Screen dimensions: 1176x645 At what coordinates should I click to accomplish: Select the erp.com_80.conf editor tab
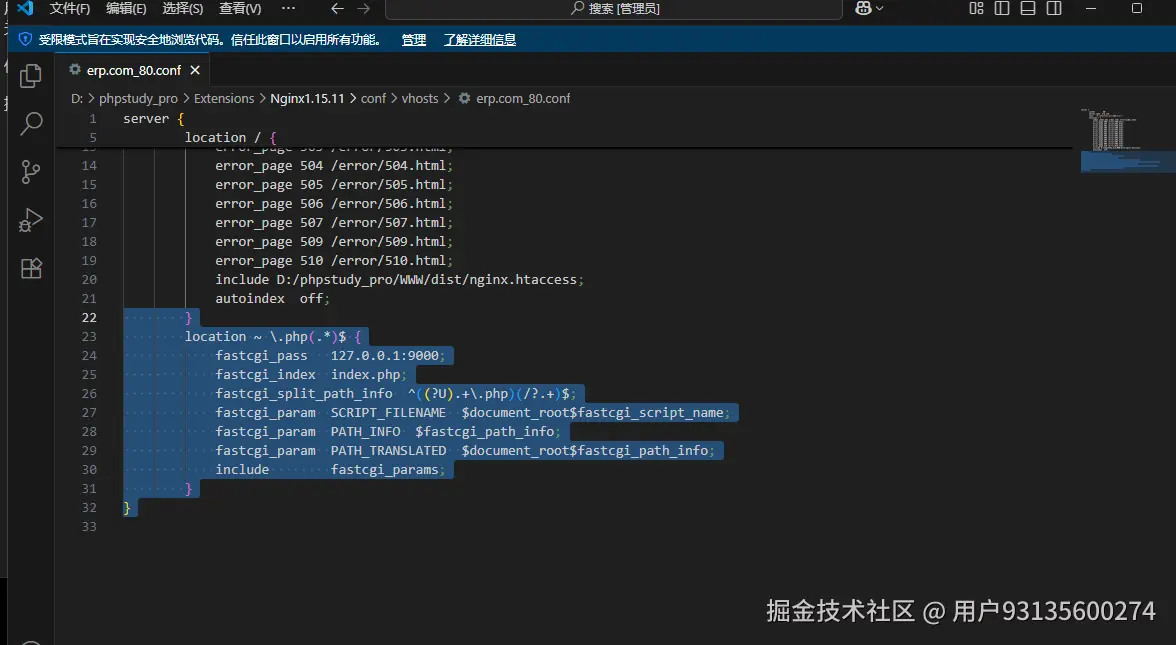click(x=134, y=70)
